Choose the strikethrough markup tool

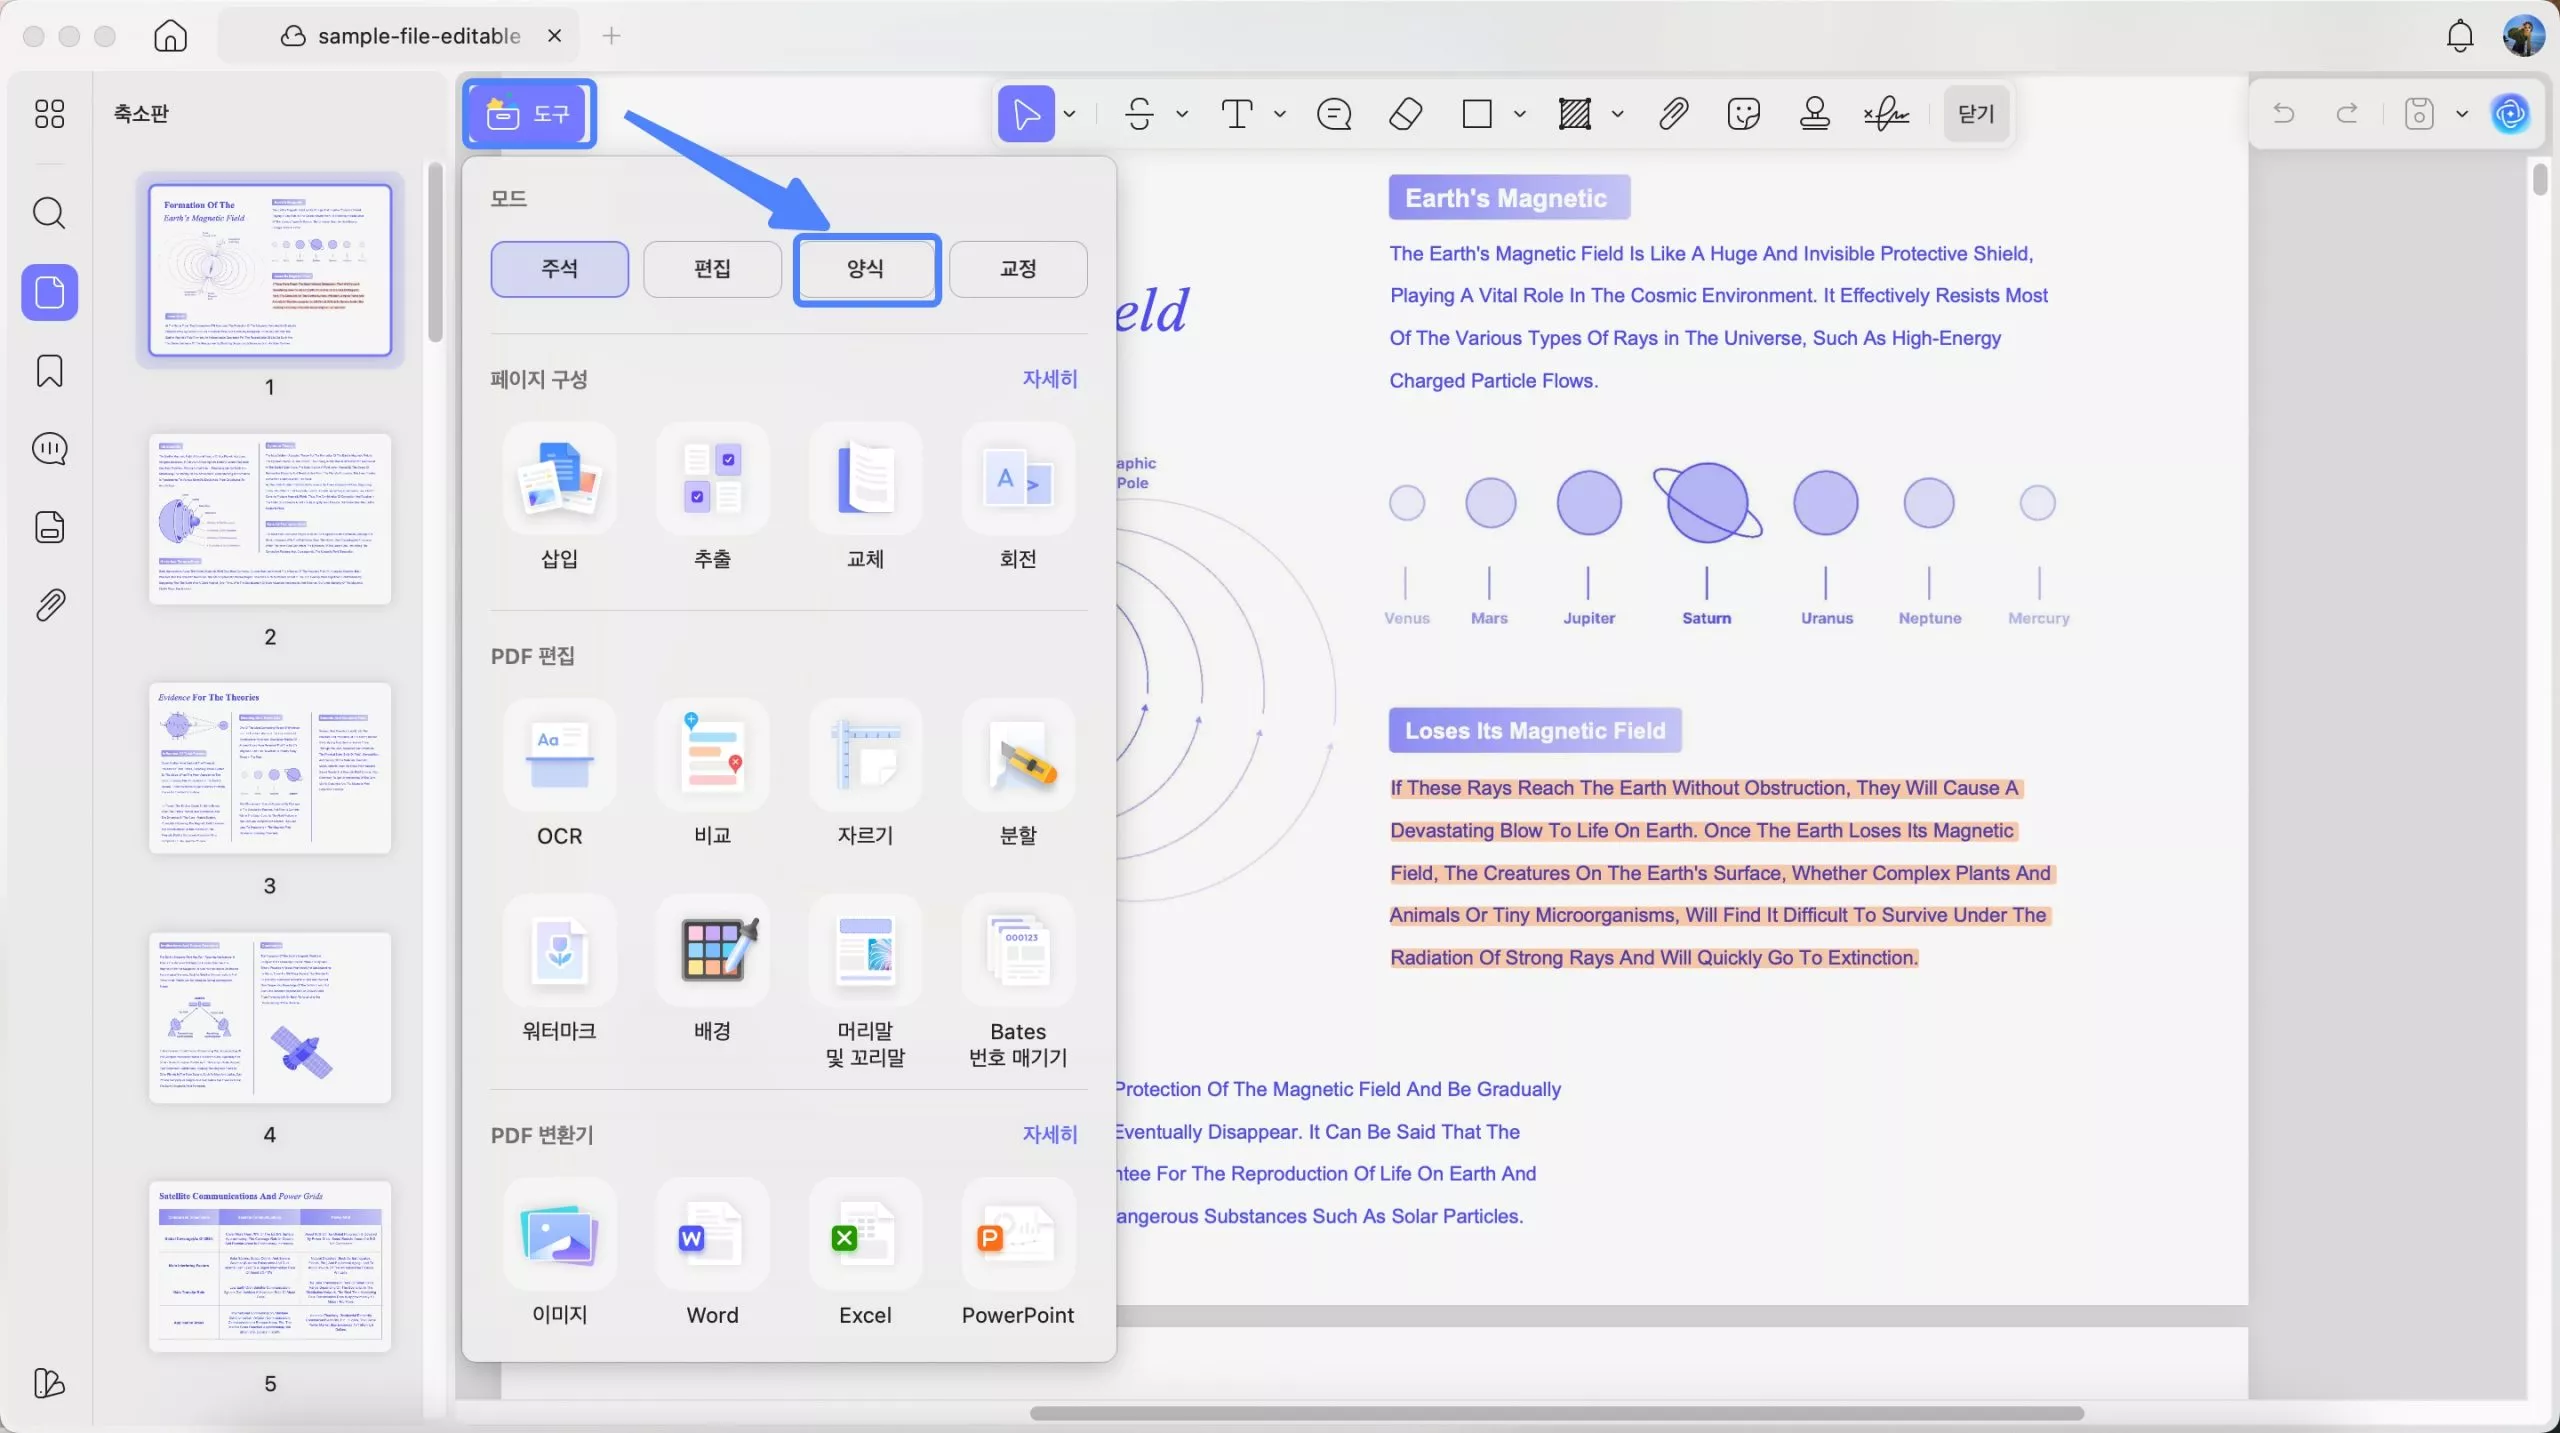tap(1139, 114)
